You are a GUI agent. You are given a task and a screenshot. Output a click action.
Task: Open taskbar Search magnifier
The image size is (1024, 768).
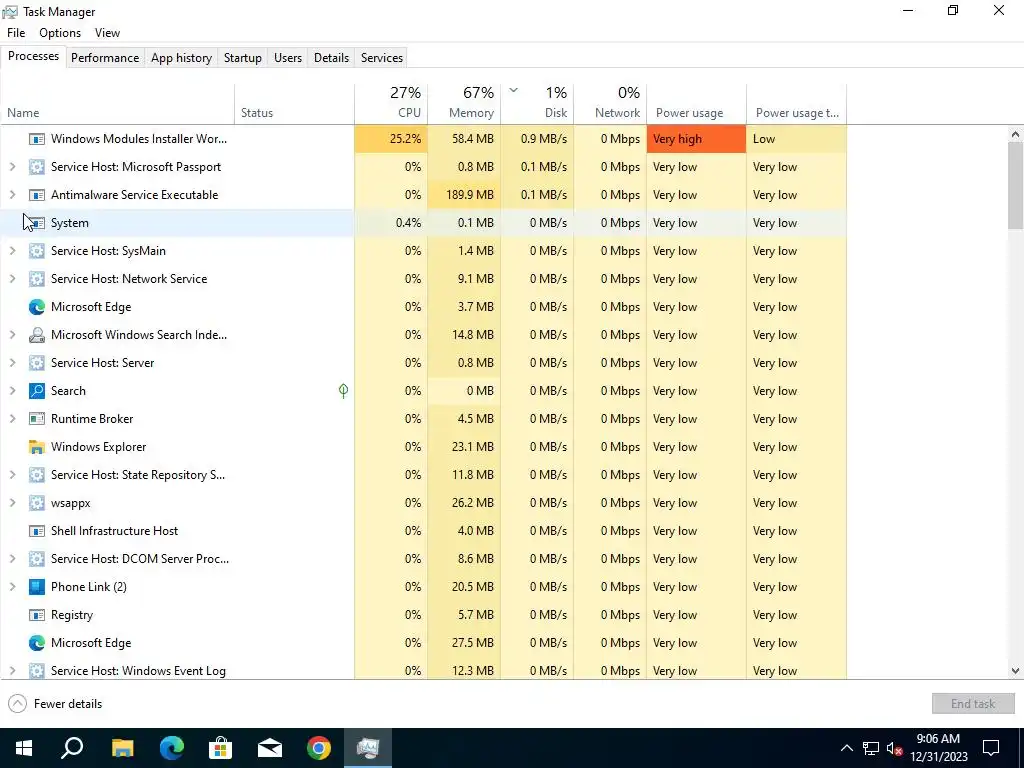(72, 748)
